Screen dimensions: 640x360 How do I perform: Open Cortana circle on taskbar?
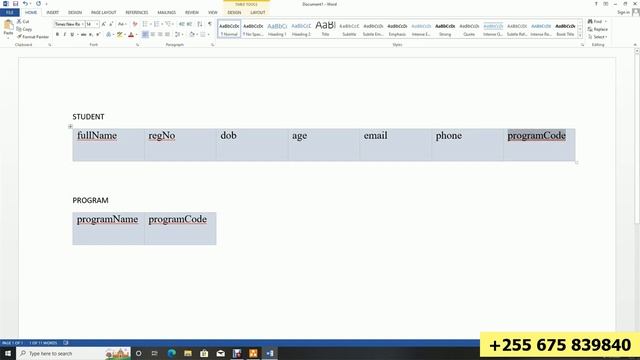[x=138, y=353]
